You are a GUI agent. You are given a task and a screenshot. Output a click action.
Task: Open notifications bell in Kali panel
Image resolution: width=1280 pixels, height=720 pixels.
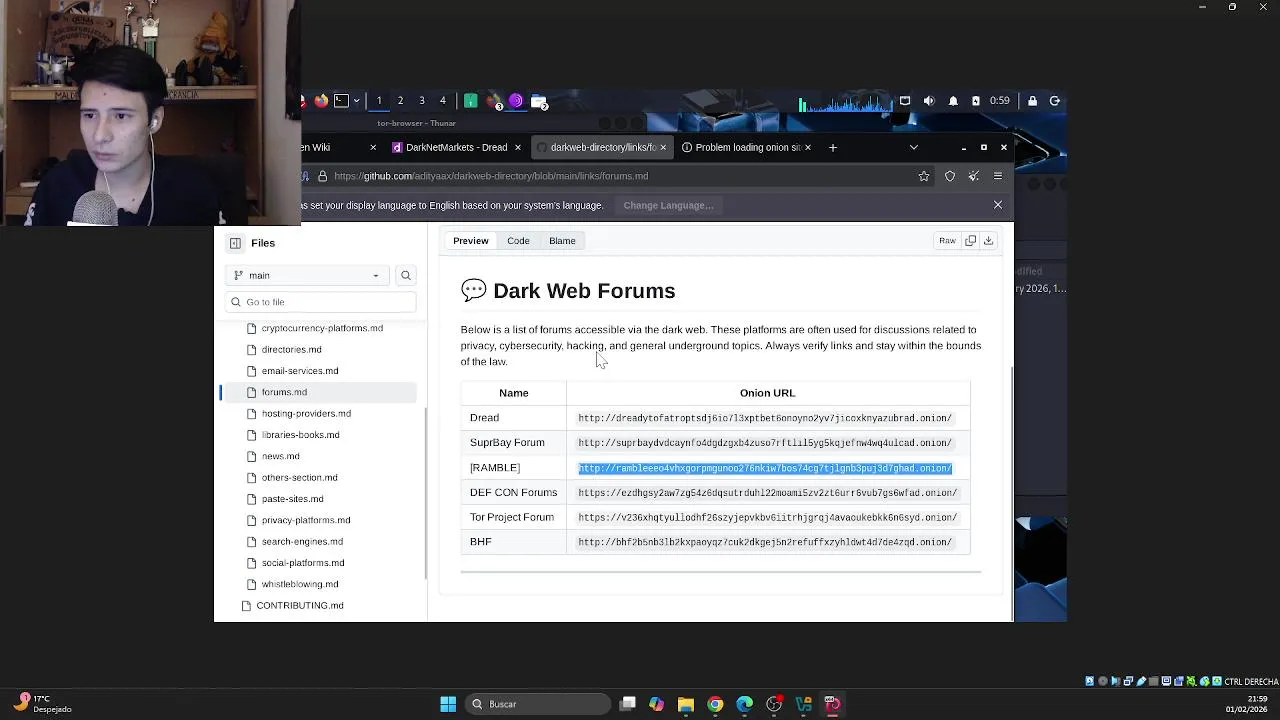tap(953, 101)
